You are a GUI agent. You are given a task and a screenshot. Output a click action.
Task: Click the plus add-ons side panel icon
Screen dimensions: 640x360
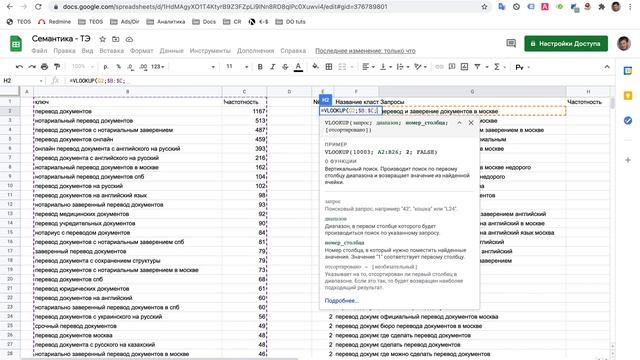tap(628, 160)
